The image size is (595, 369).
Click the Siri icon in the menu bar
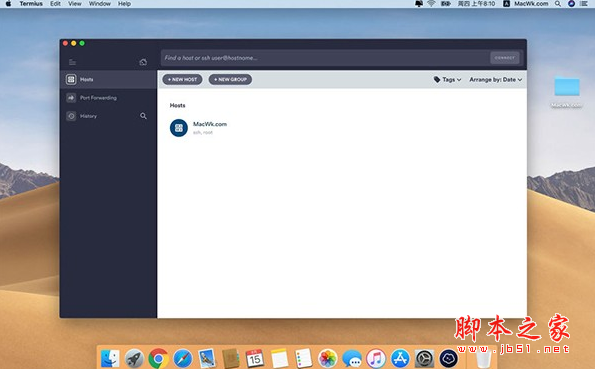pyautogui.click(x=571, y=4)
